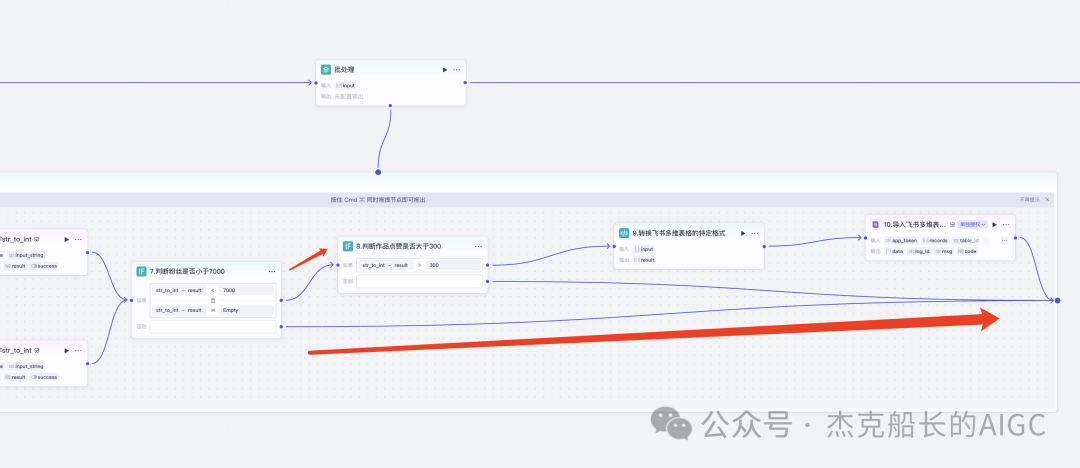Image resolution: width=1080 pixels, height=468 pixels.
Task: Click the 不再提示 link in the hint banner
Action: 1030,200
